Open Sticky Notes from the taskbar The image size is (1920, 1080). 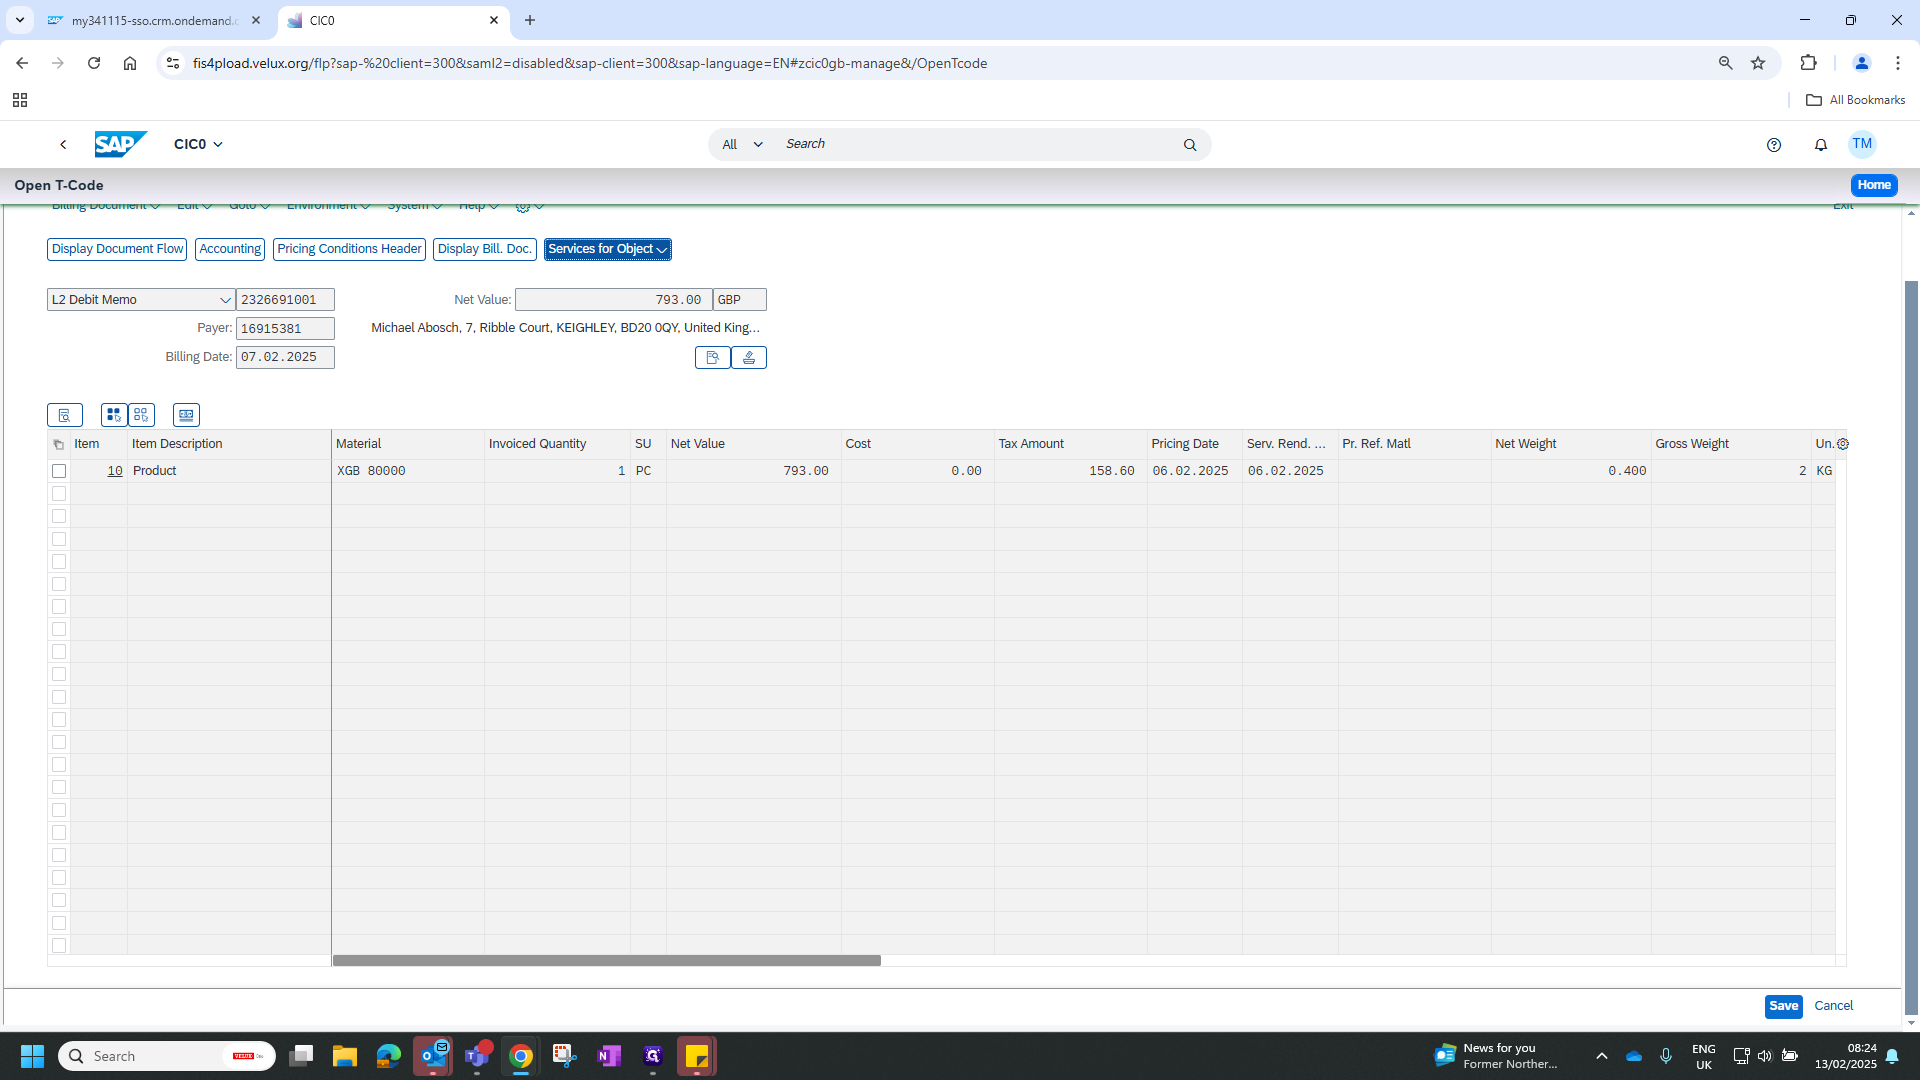pos(697,1056)
